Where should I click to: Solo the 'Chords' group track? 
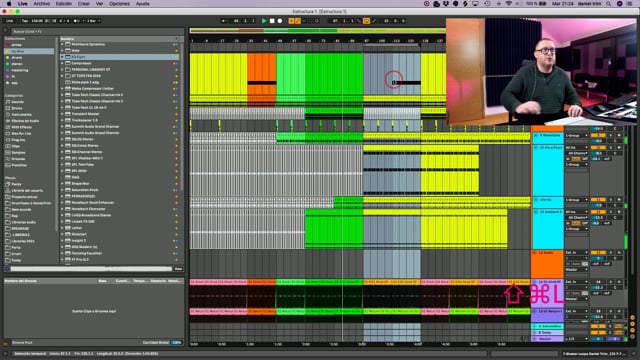click(611, 200)
